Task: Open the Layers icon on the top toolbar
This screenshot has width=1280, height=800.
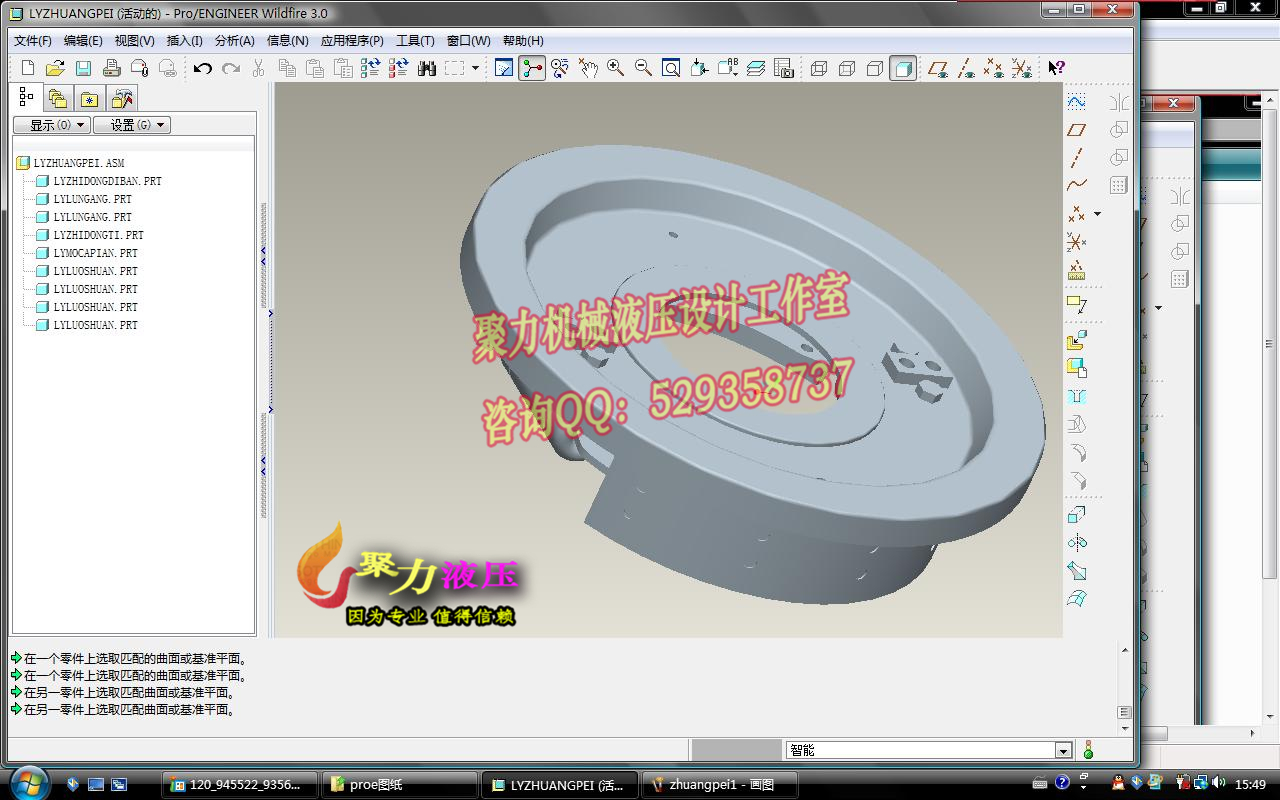Action: coord(757,67)
